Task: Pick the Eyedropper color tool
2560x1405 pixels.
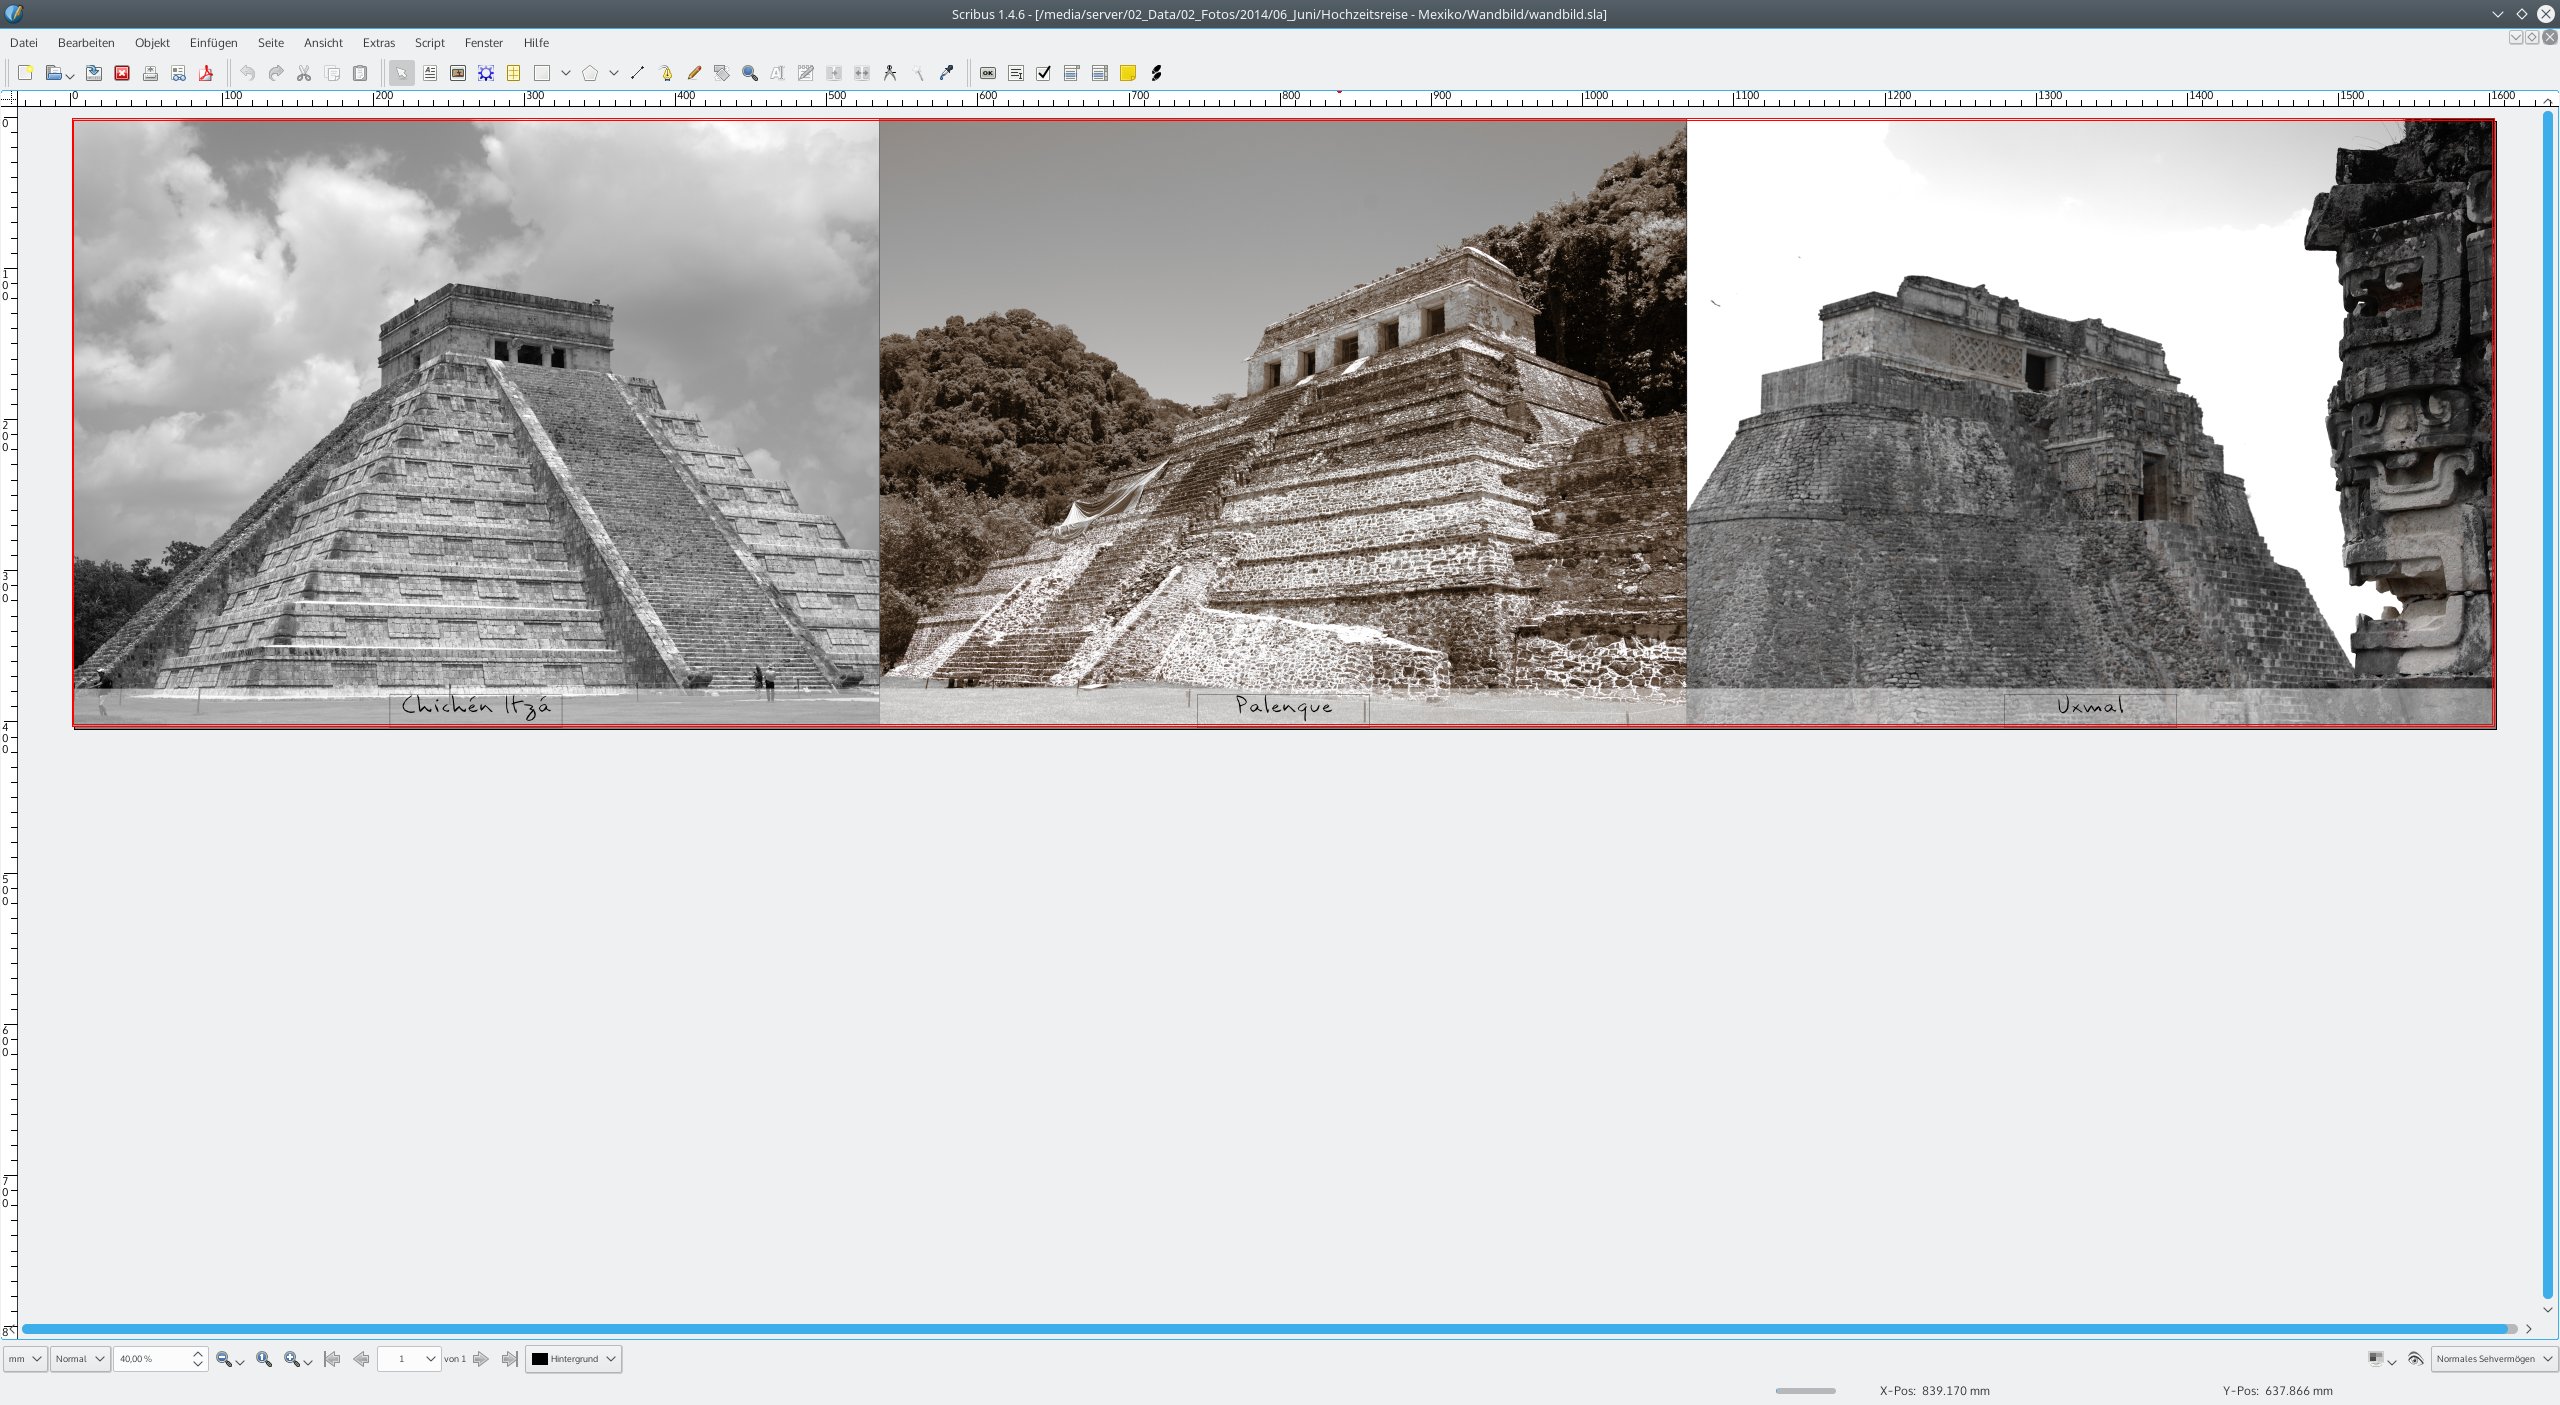Action: (946, 73)
